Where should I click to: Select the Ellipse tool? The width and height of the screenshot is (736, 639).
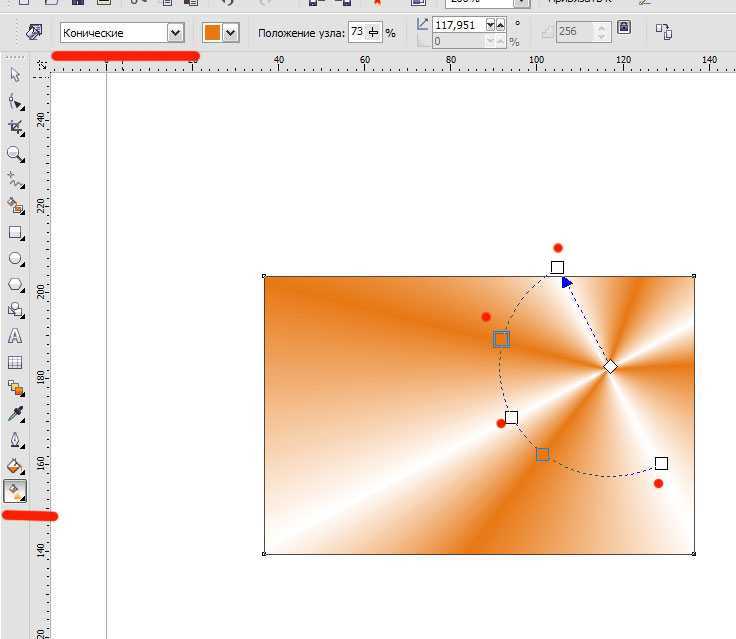coord(16,259)
